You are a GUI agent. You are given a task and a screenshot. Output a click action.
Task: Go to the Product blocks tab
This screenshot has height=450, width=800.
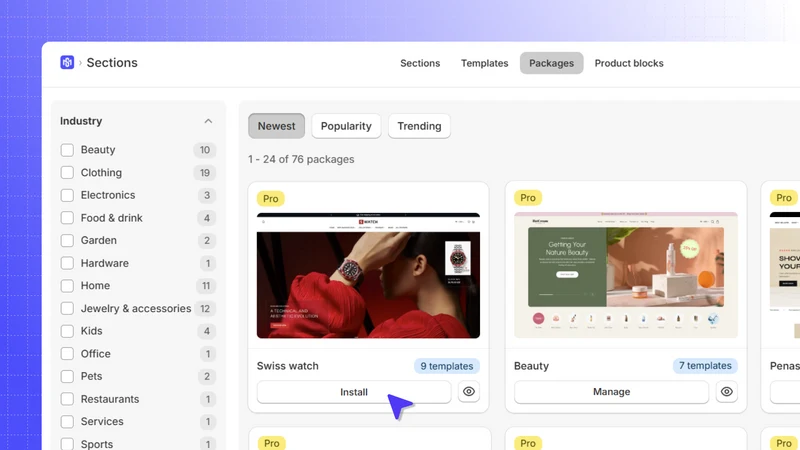(629, 63)
